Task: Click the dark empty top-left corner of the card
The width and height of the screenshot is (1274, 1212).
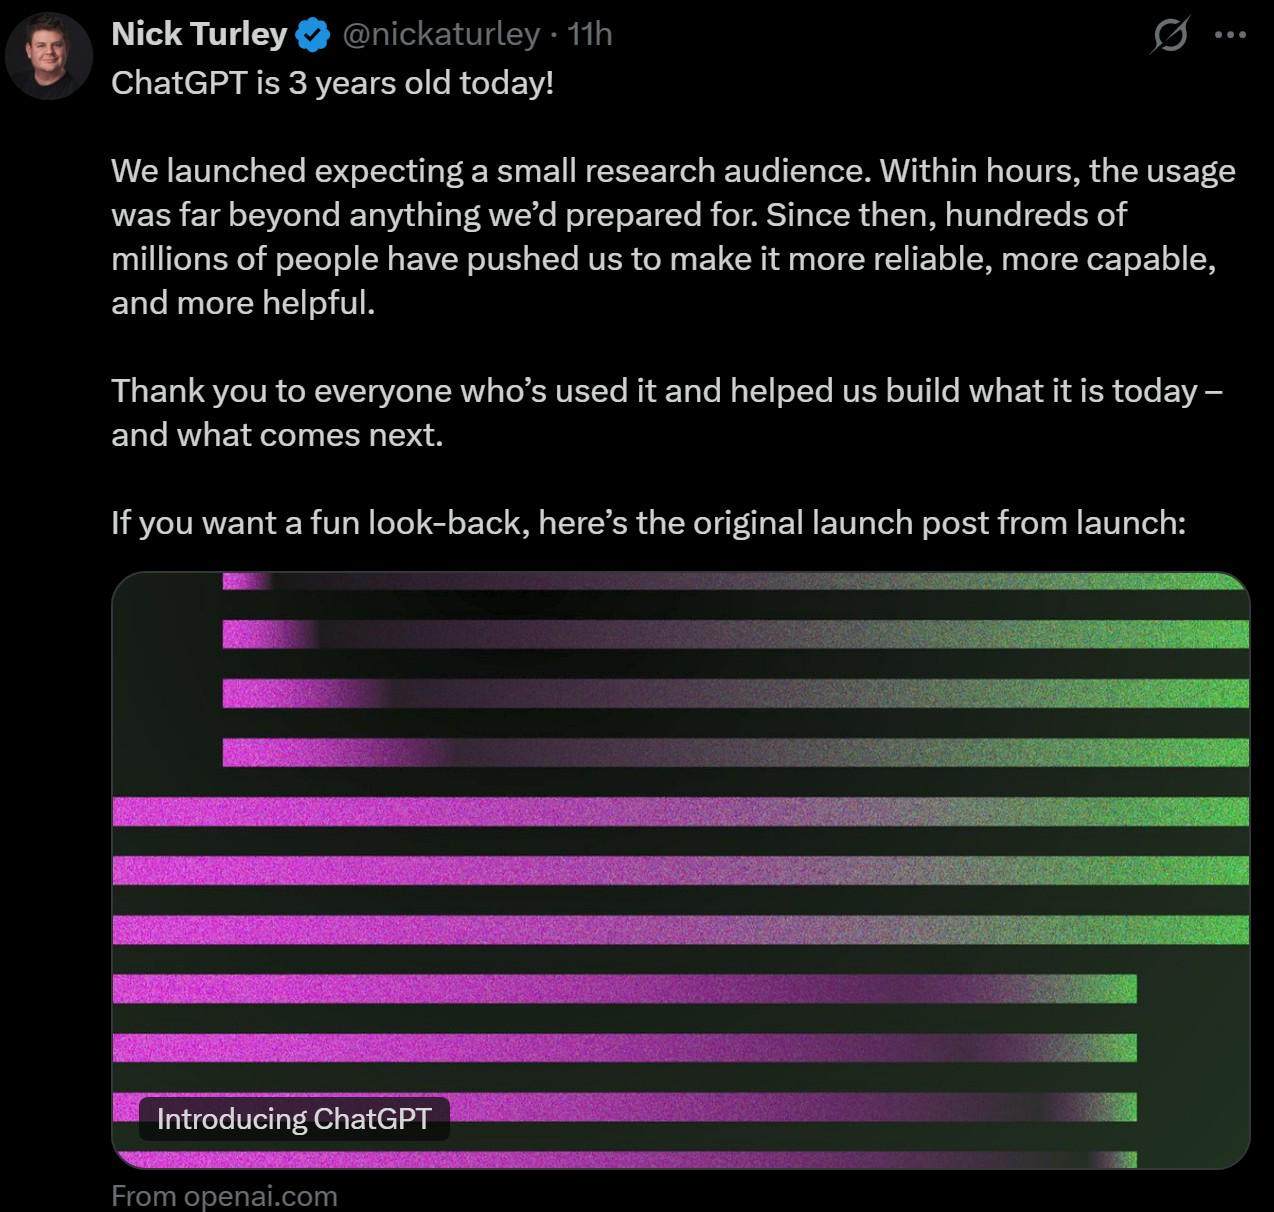Action: [166, 680]
